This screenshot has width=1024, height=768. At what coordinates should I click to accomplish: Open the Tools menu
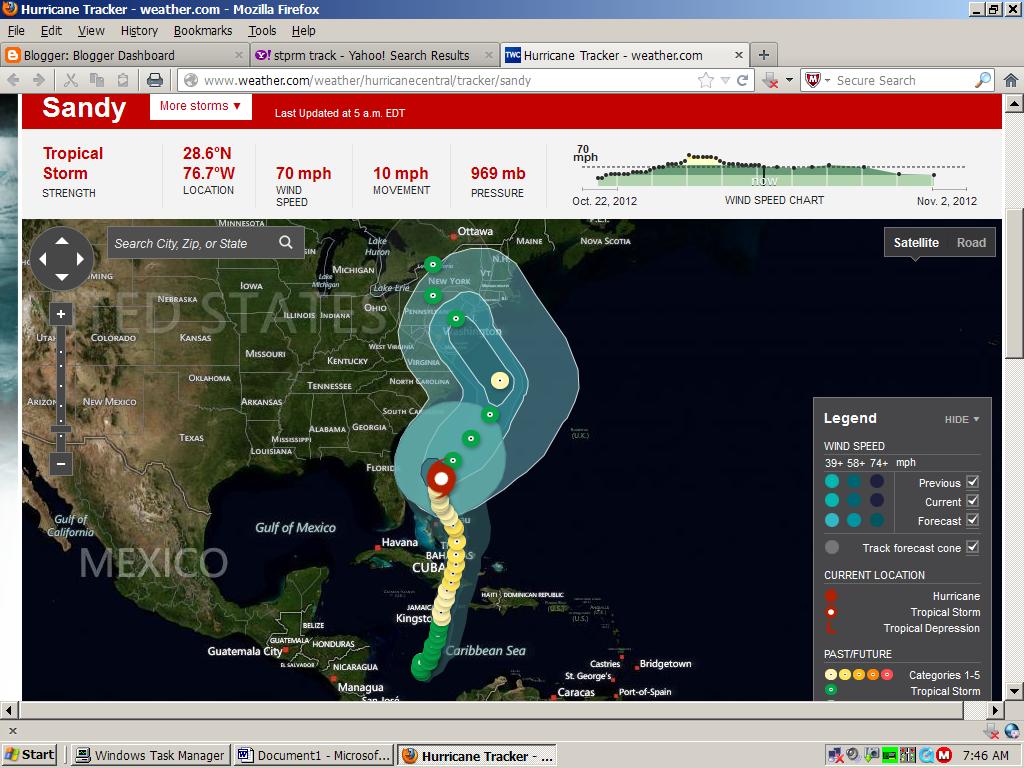[x=262, y=31]
